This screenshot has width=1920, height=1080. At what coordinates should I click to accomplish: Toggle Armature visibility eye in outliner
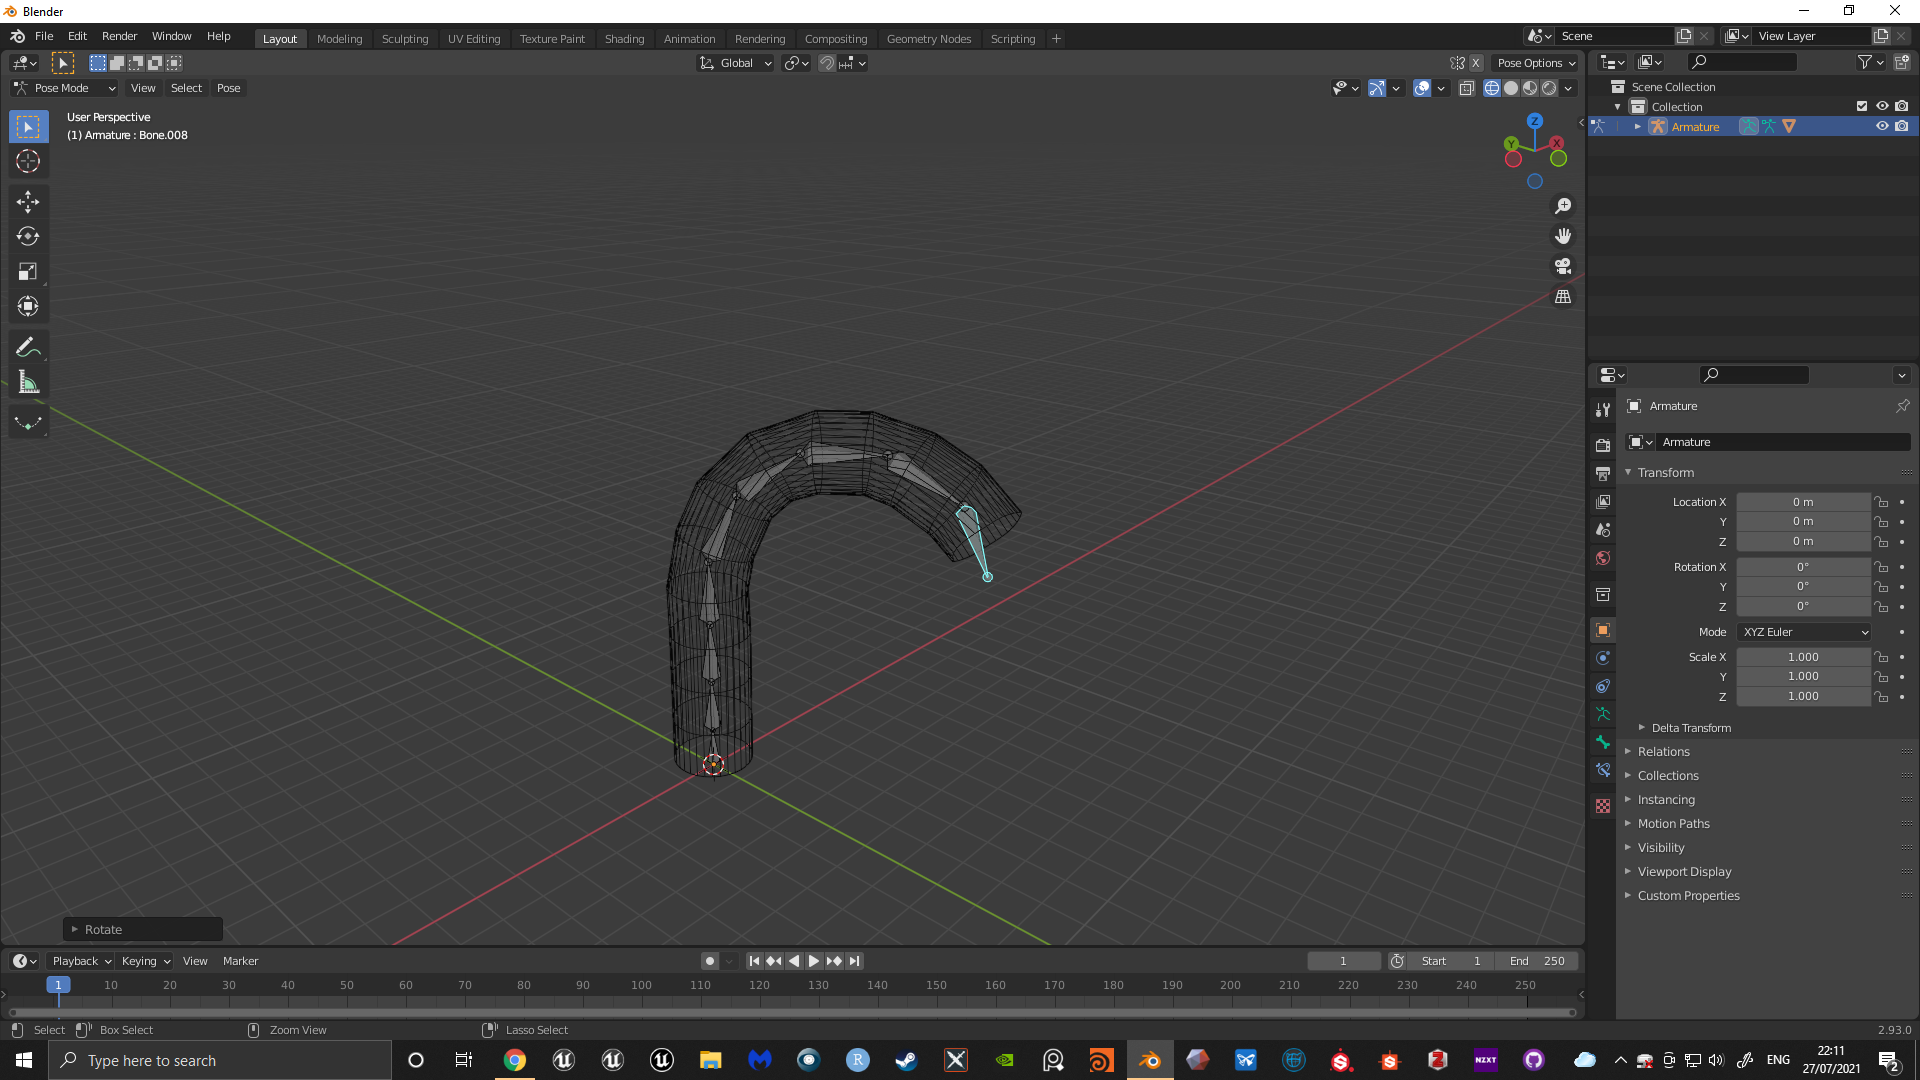tap(1882, 126)
